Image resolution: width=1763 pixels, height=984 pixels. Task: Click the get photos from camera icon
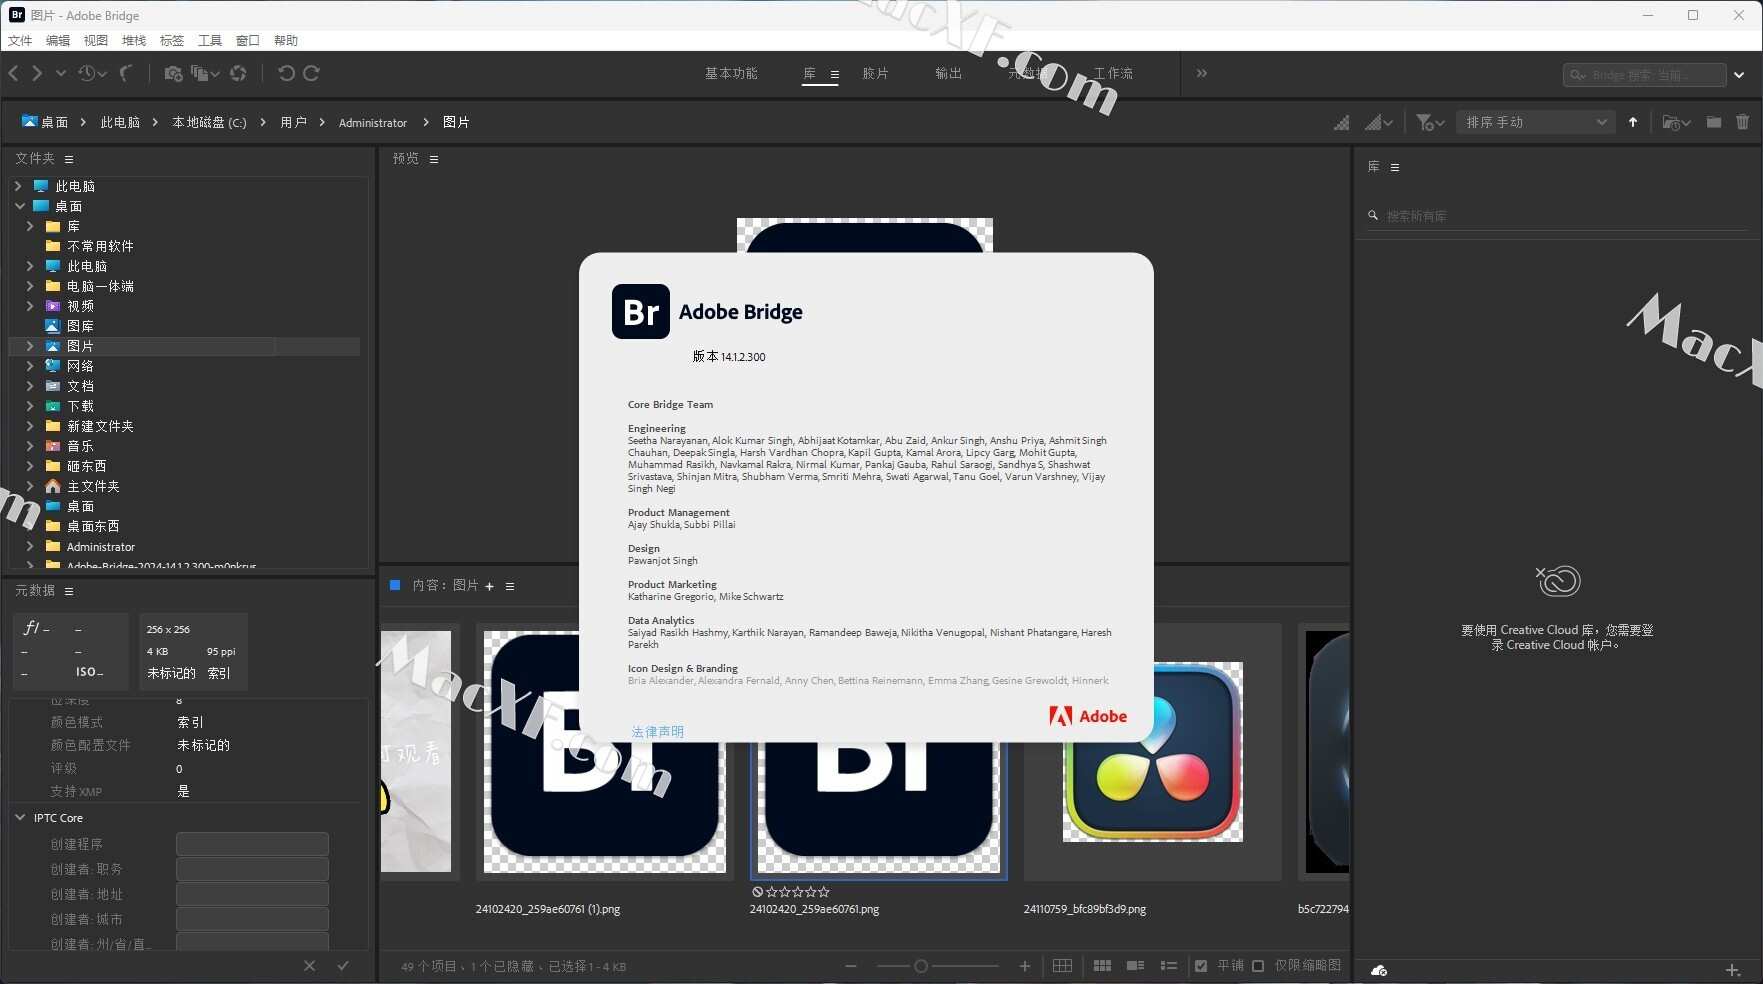click(173, 73)
